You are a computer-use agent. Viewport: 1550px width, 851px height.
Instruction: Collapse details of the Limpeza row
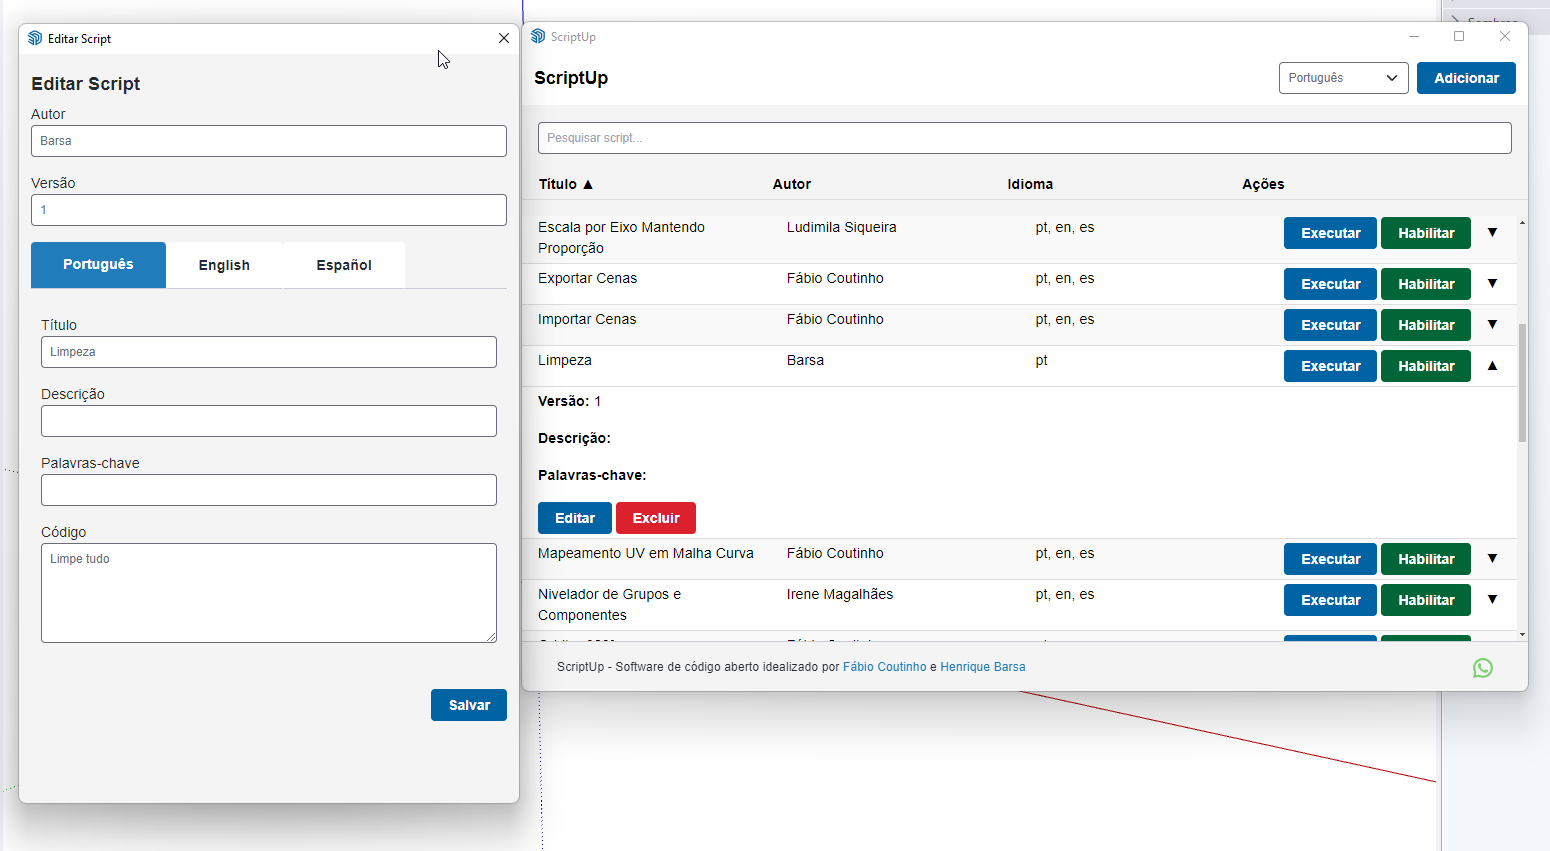1492,366
